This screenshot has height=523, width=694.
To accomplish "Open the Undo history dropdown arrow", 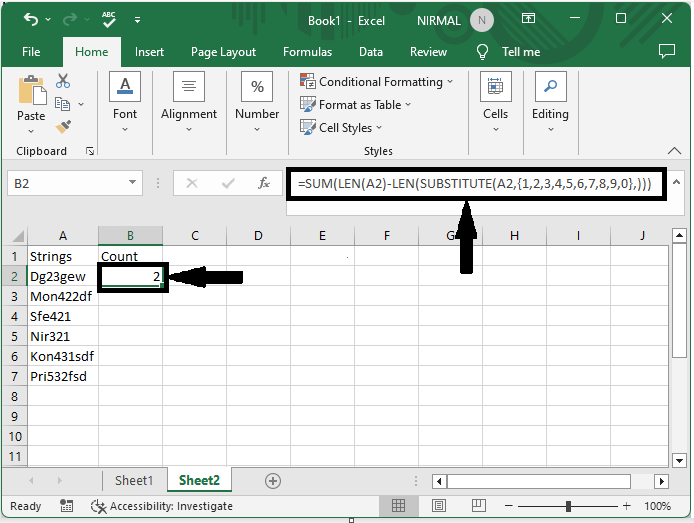I will pyautogui.click(x=48, y=19).
